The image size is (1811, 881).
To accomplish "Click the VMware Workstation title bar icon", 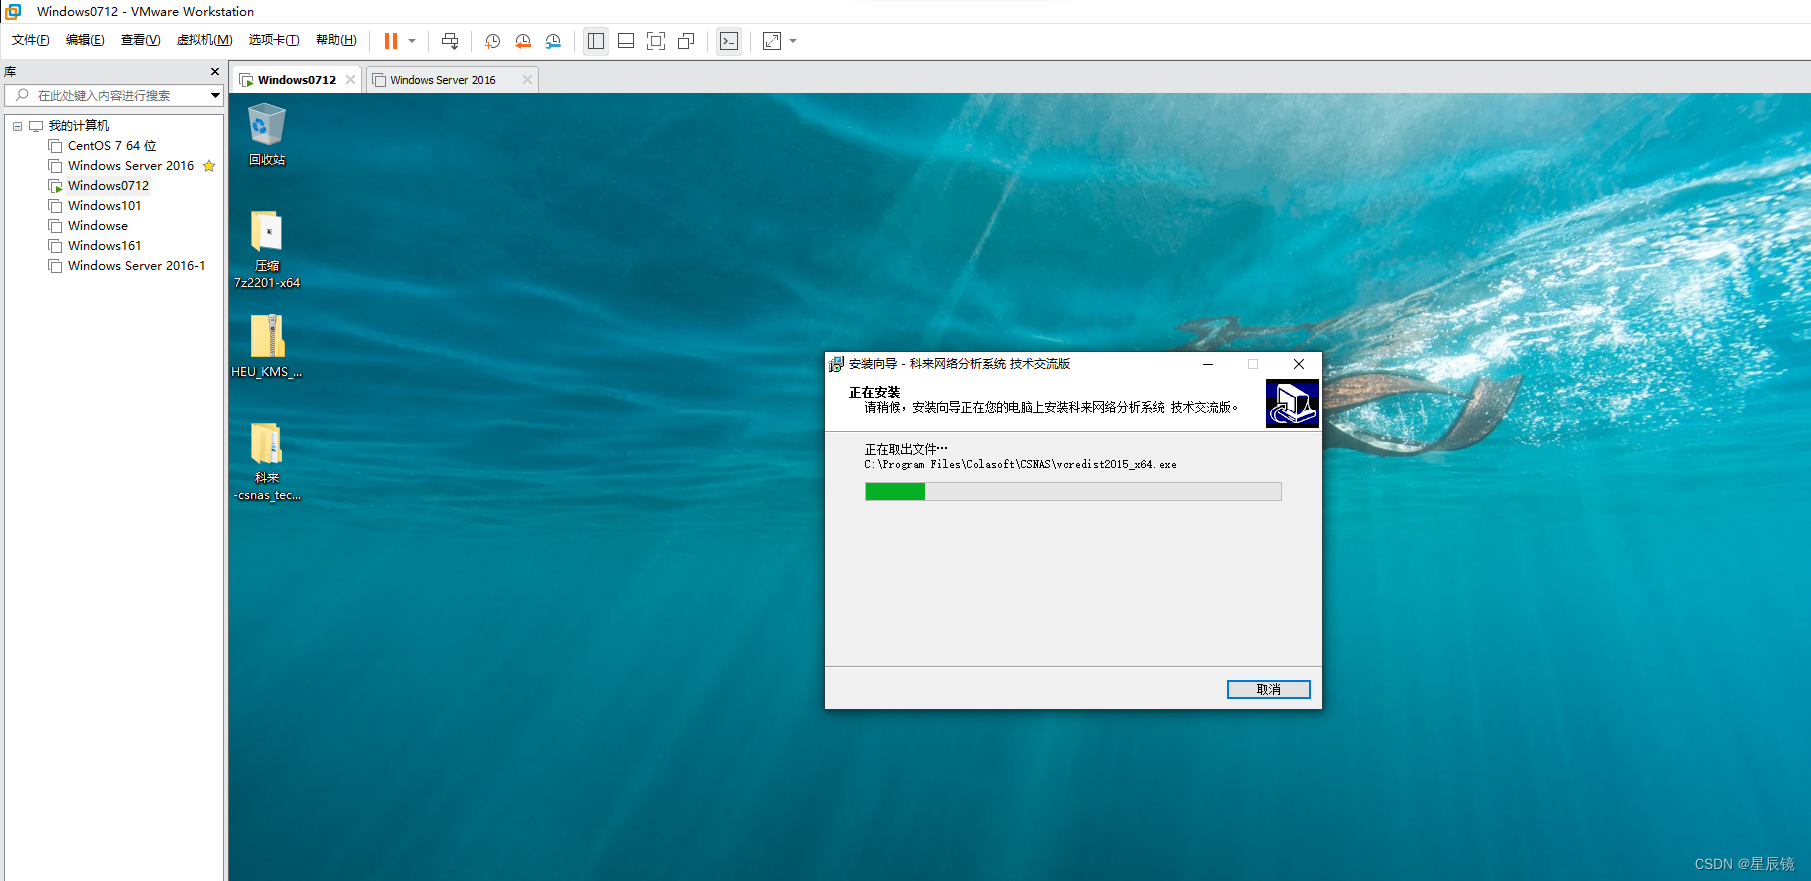I will (x=14, y=12).
